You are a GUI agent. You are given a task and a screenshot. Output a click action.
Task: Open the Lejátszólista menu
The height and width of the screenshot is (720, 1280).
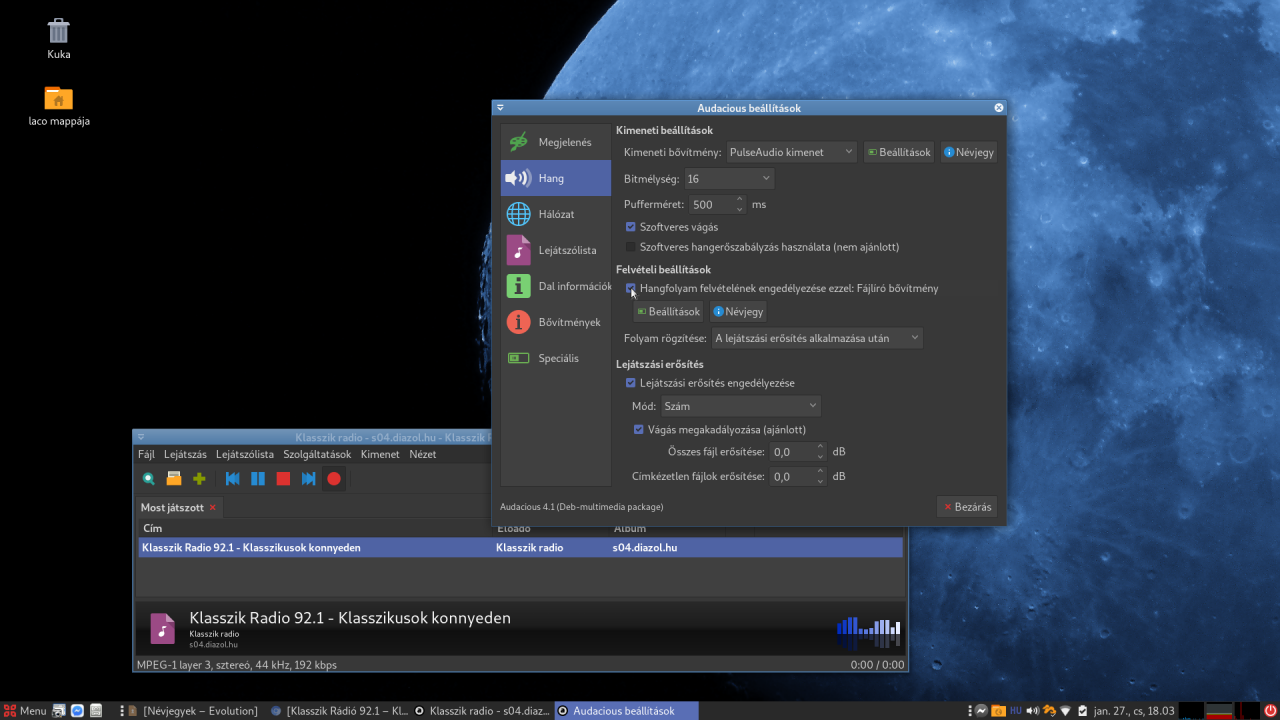pos(245,454)
